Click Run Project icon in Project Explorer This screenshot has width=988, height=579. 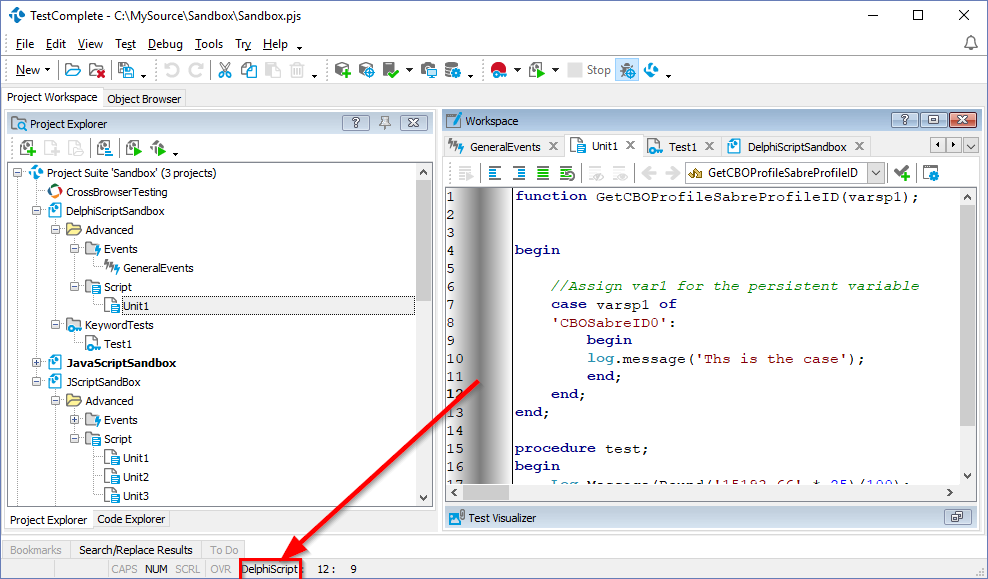pyautogui.click(x=134, y=149)
